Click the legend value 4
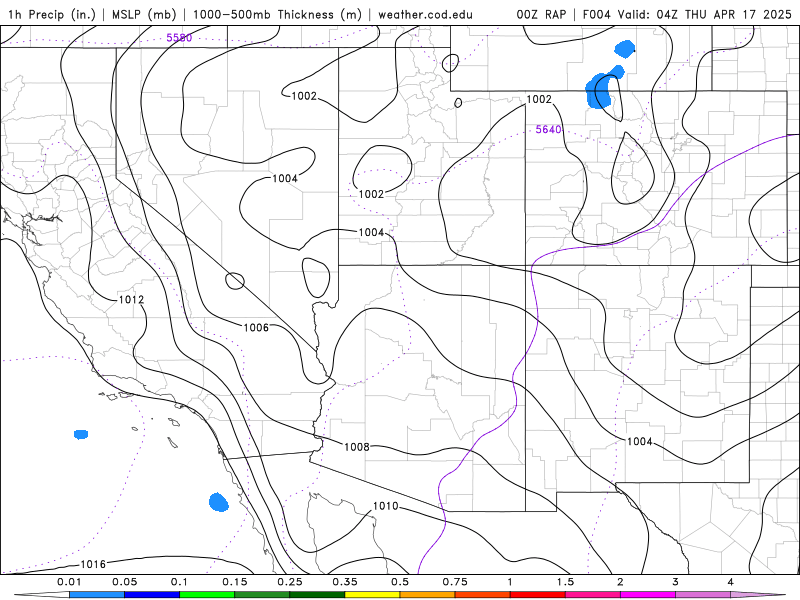Screen dimensions: 800x600 (731, 582)
